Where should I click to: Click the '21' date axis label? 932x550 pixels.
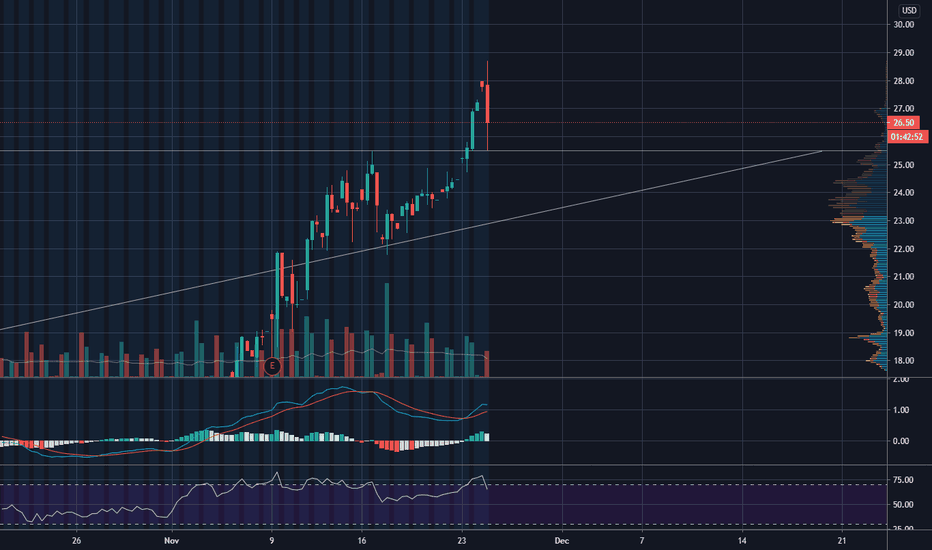coord(842,540)
